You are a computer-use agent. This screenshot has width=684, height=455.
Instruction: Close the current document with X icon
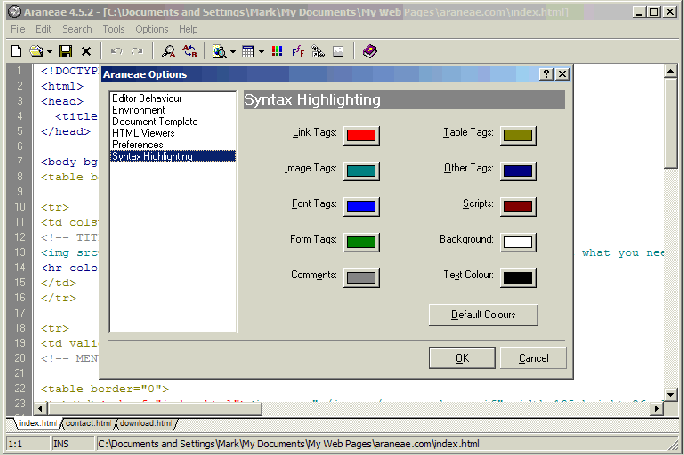pyautogui.click(x=86, y=51)
